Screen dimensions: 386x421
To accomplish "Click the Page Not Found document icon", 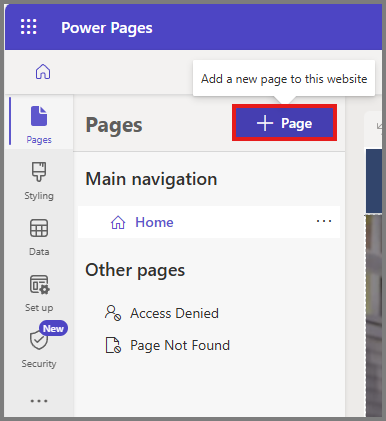I will tap(113, 345).
